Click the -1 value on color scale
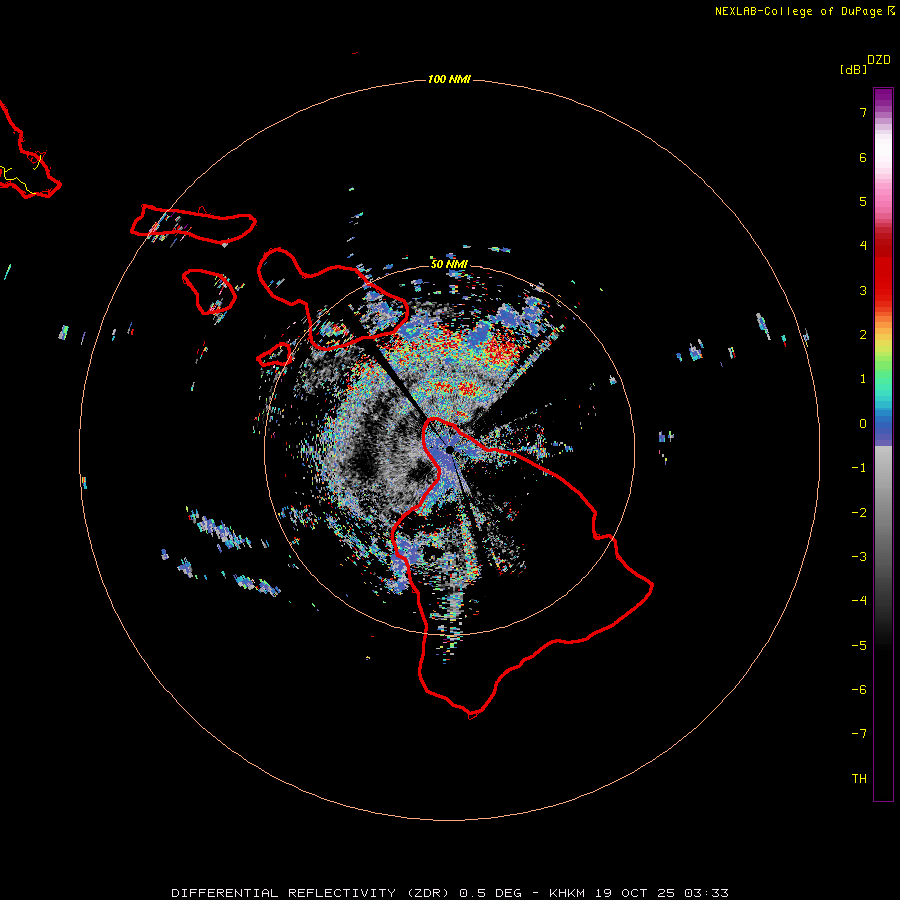Viewport: 900px width, 900px height. coord(859,468)
